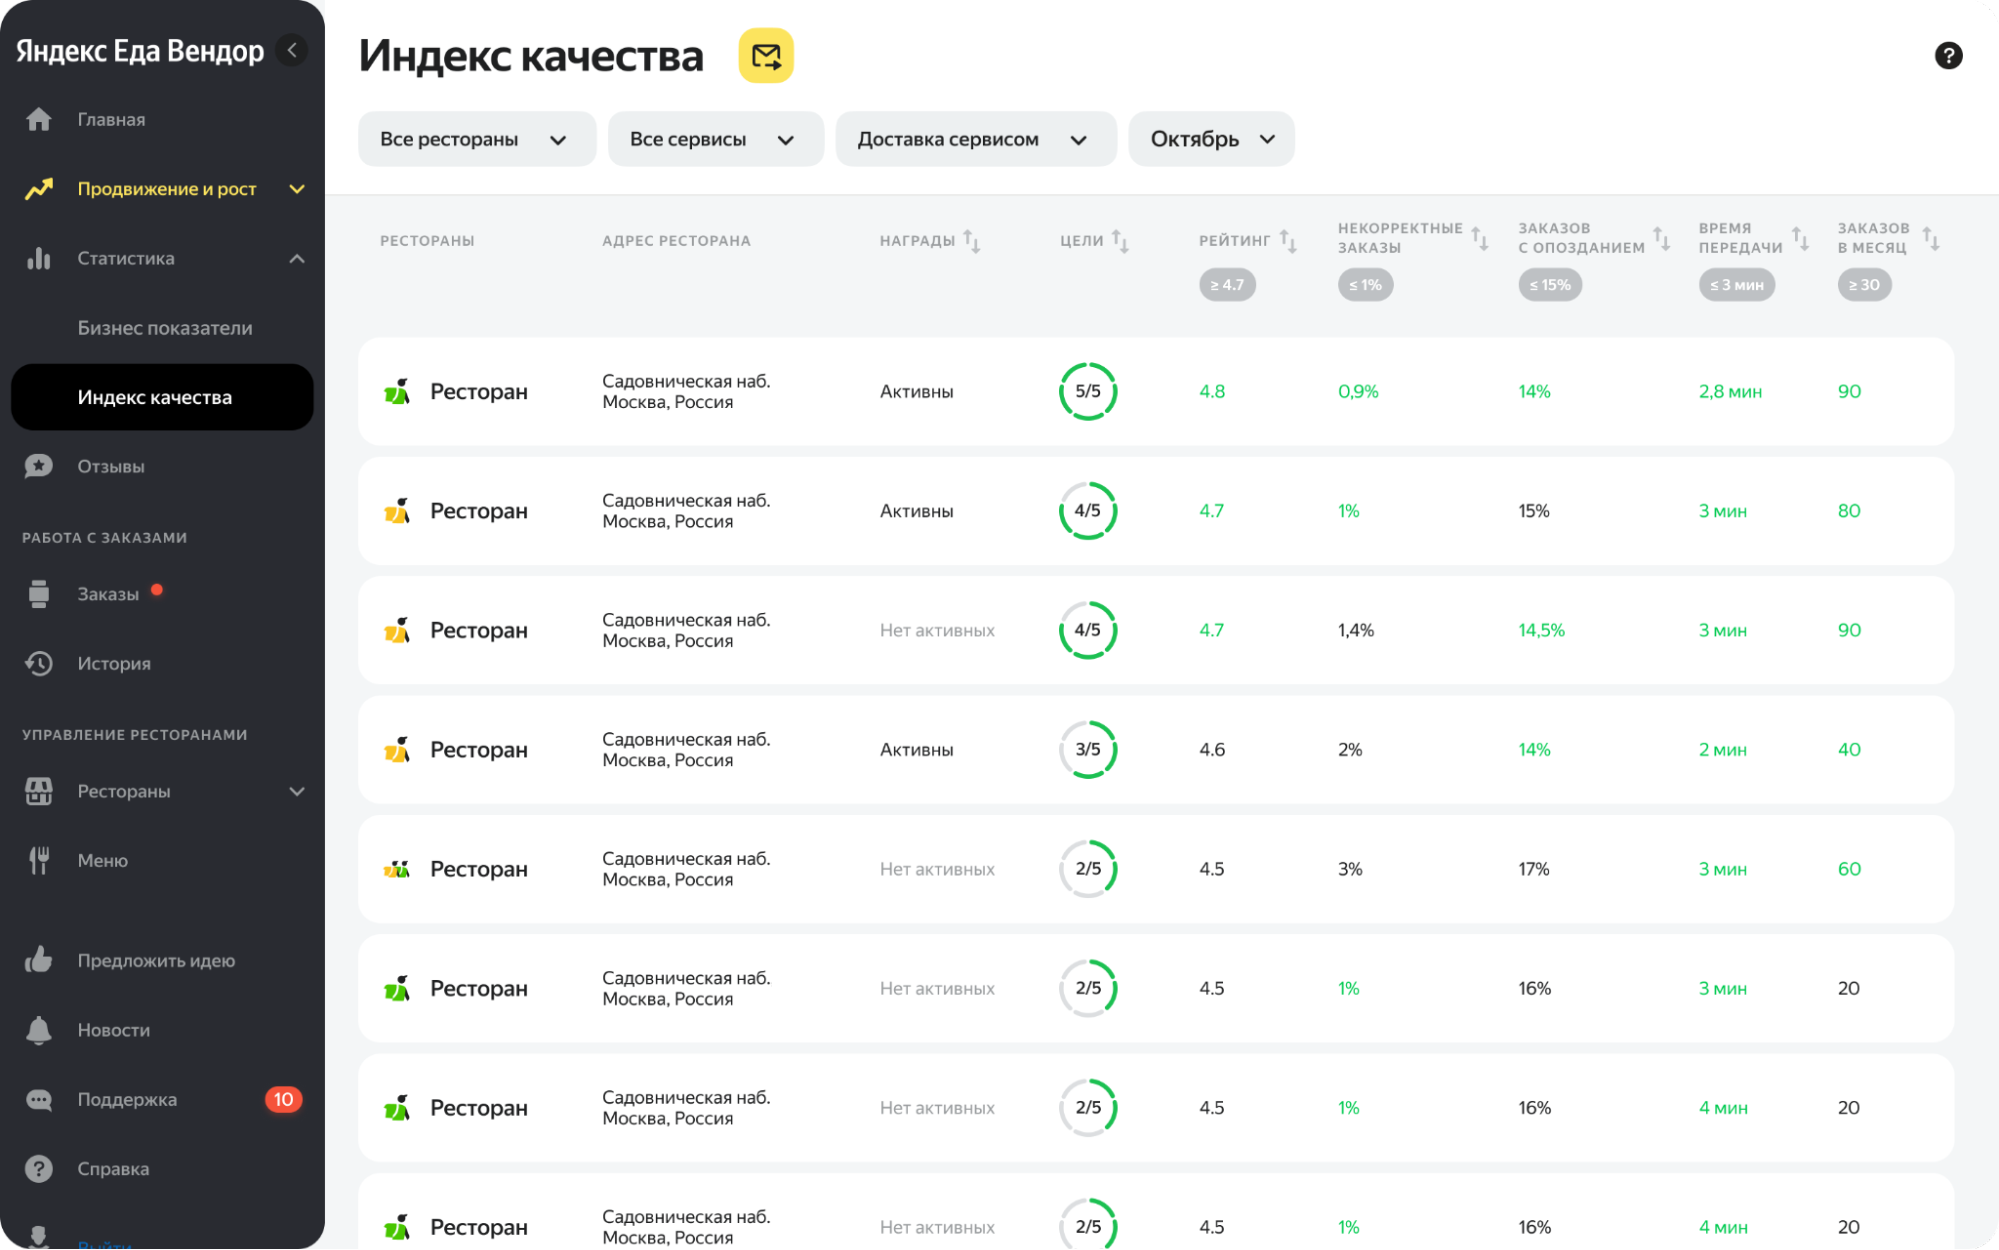Open the Доставка сервисом dropdown

(x=976, y=139)
